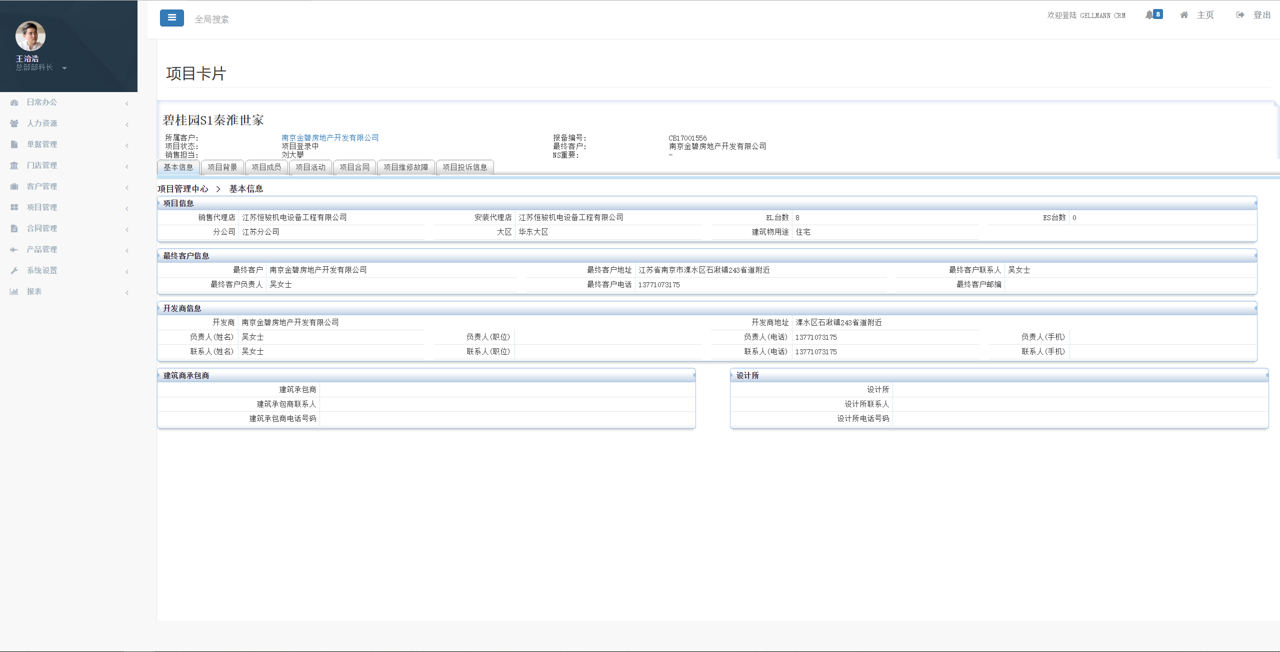Open 南京金磐房地产开发有限公司 customer link
The image size is (1280, 652).
[x=330, y=138]
